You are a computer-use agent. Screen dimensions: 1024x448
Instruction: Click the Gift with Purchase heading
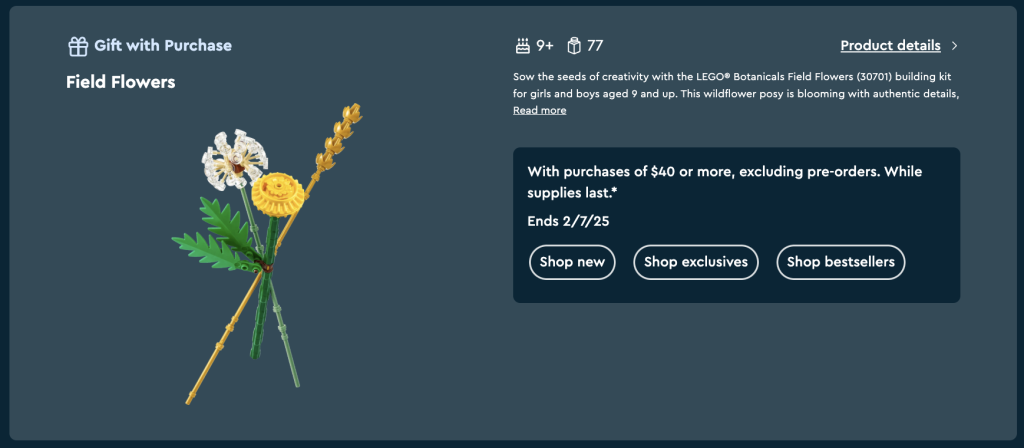pos(163,45)
